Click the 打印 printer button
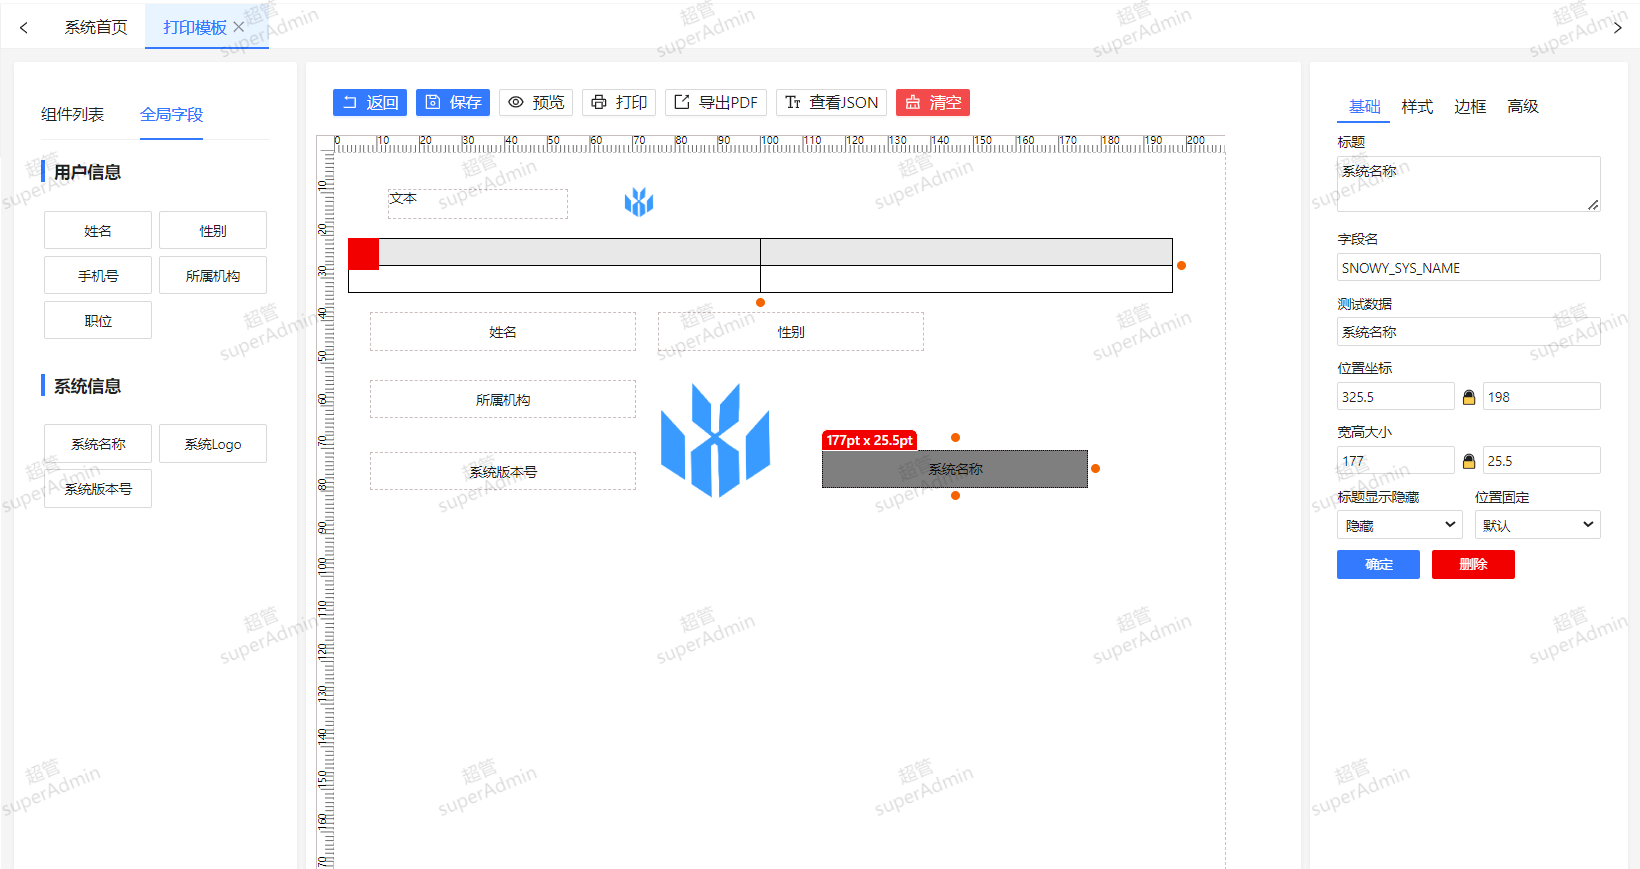Screen dimensions: 1640x869 click(x=619, y=102)
